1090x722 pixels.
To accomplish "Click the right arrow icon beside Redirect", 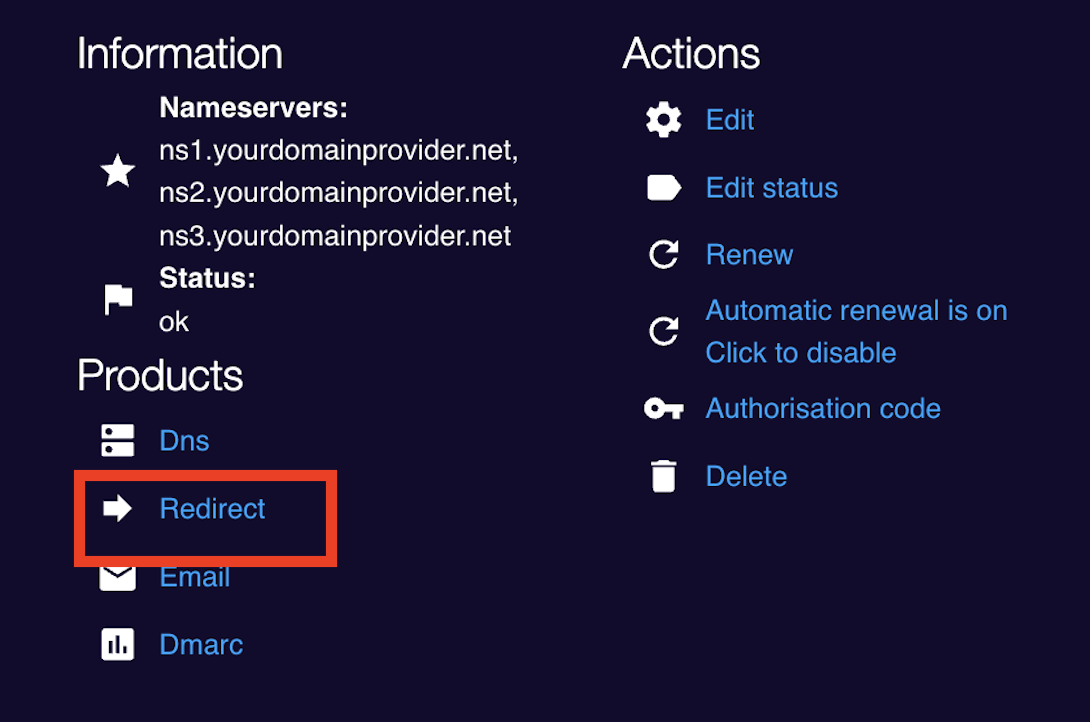I will tap(117, 508).
